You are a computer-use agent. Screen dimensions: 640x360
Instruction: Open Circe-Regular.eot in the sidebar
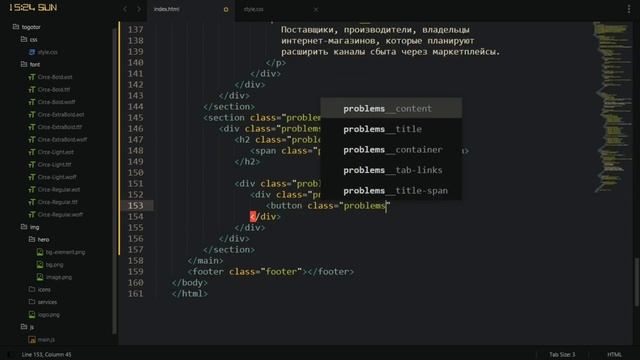(x=59, y=190)
